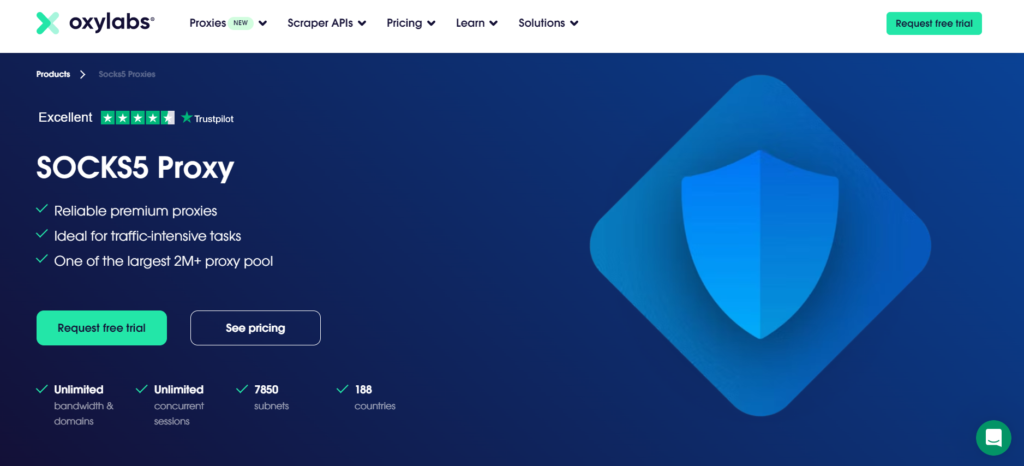Open the live chat widget icon
The width and height of the screenshot is (1024, 466).
click(993, 437)
